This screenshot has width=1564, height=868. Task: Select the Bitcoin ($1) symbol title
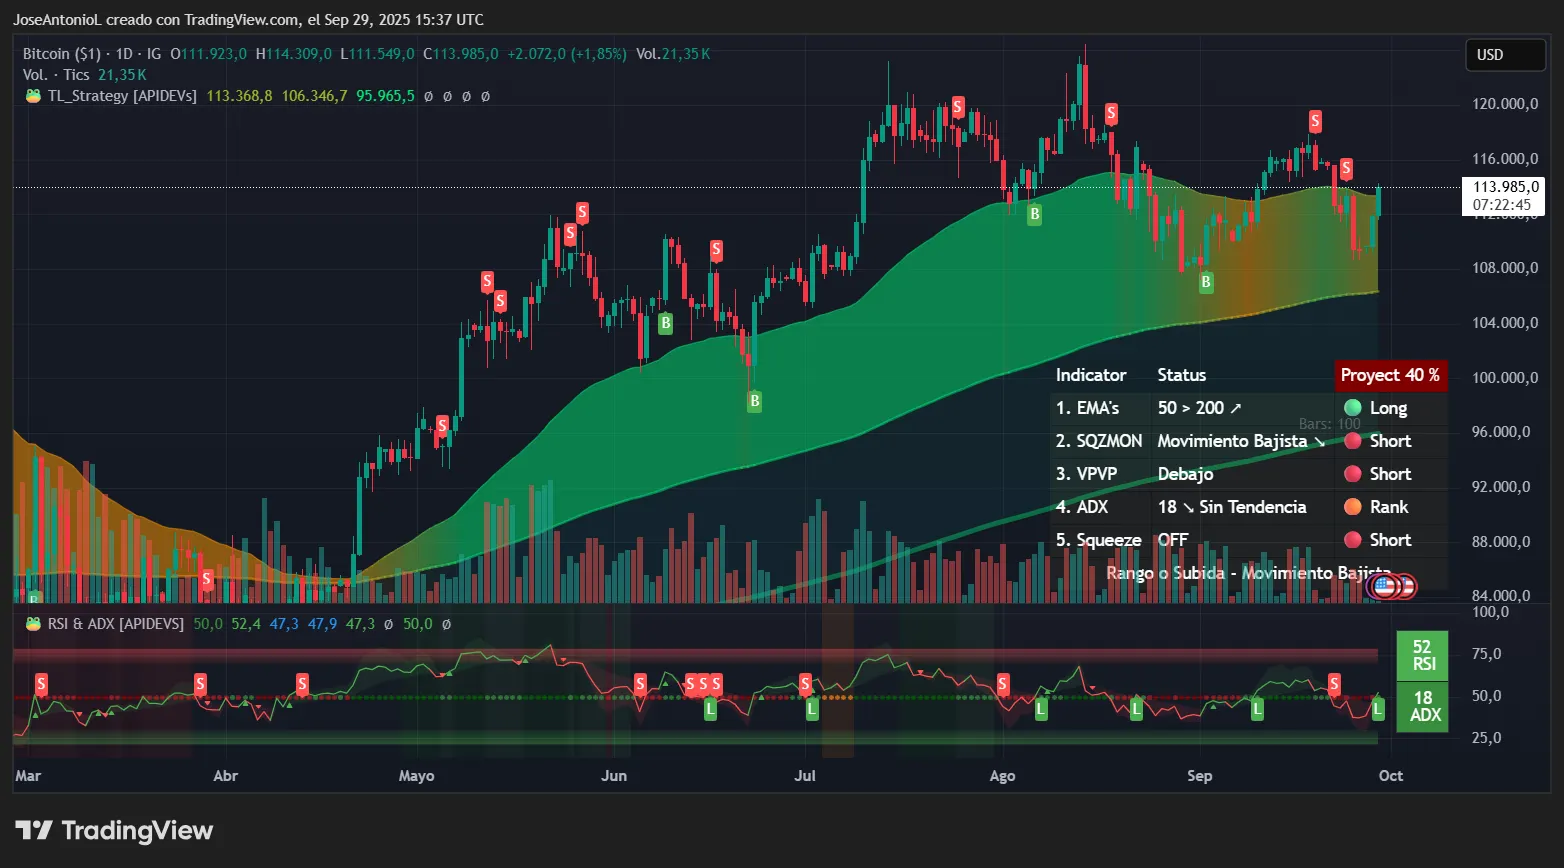60,54
